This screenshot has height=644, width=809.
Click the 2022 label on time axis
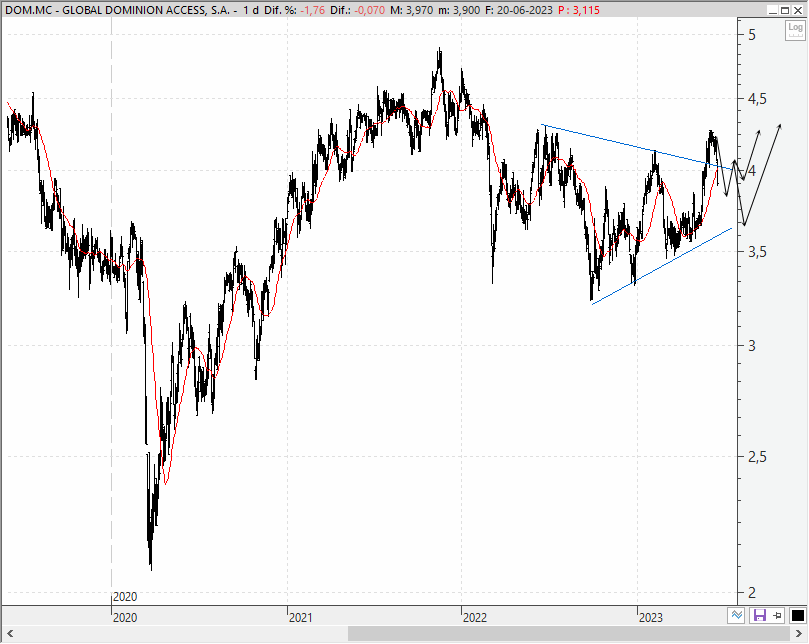[475, 617]
